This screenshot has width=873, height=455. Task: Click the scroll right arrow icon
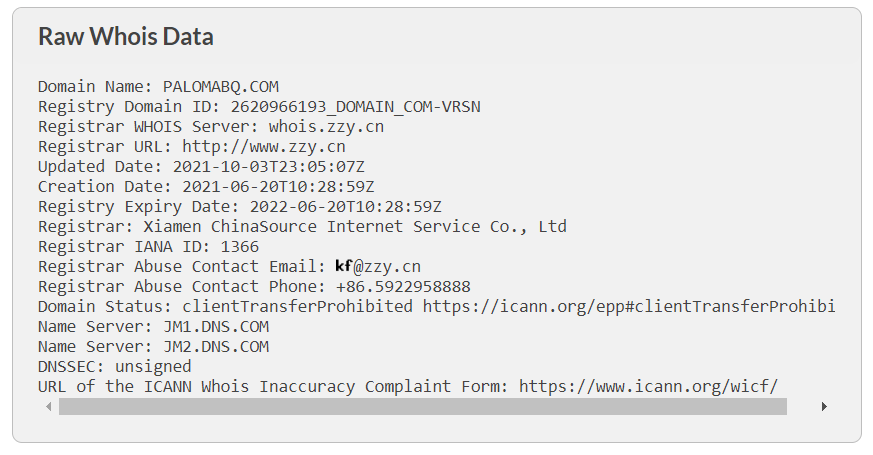click(x=824, y=407)
